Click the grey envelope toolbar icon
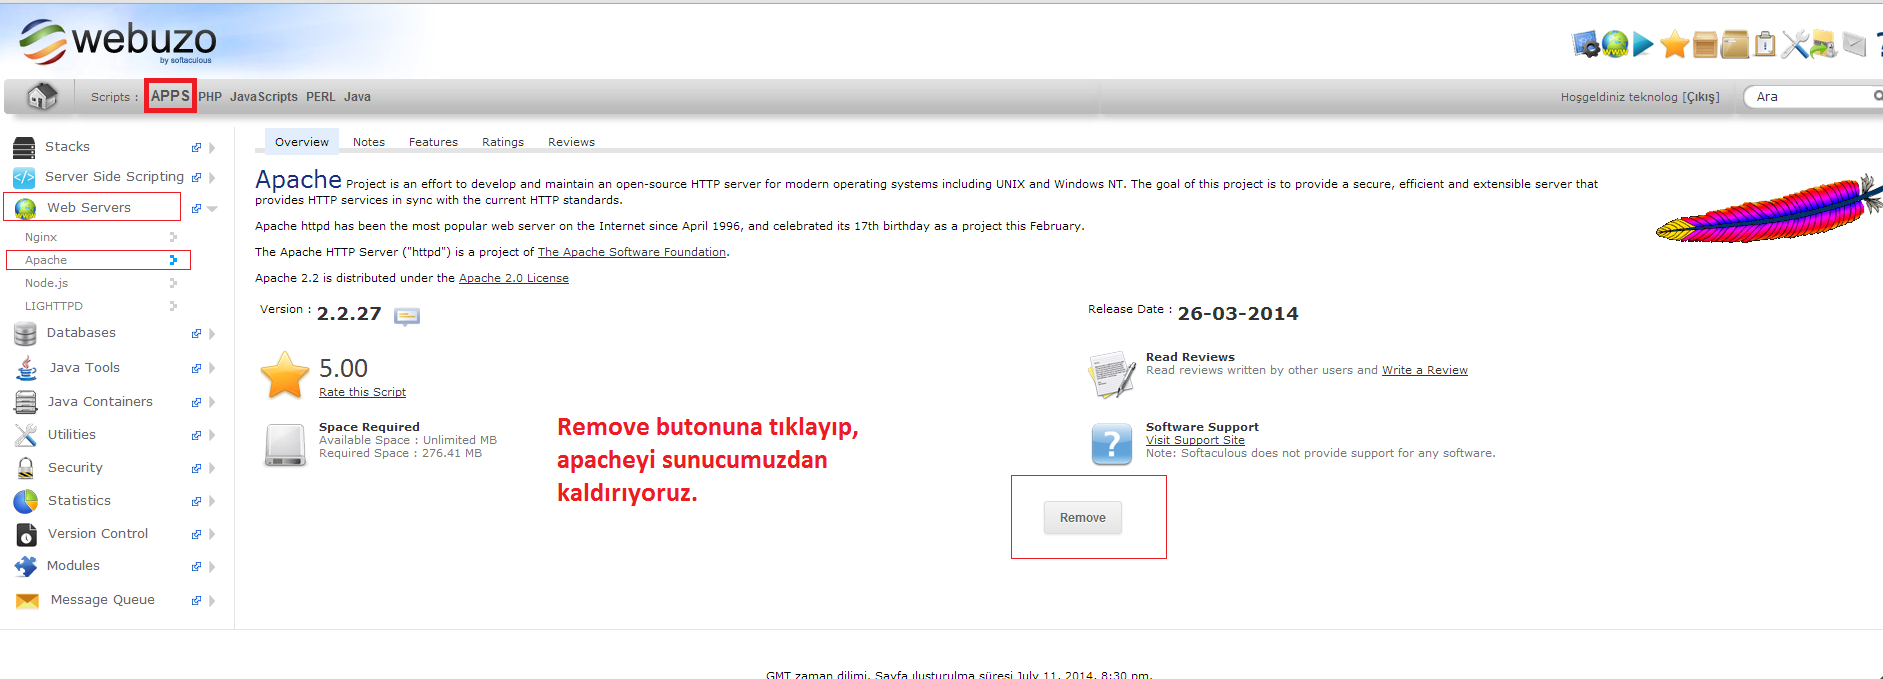1883x679 pixels. [x=1854, y=44]
